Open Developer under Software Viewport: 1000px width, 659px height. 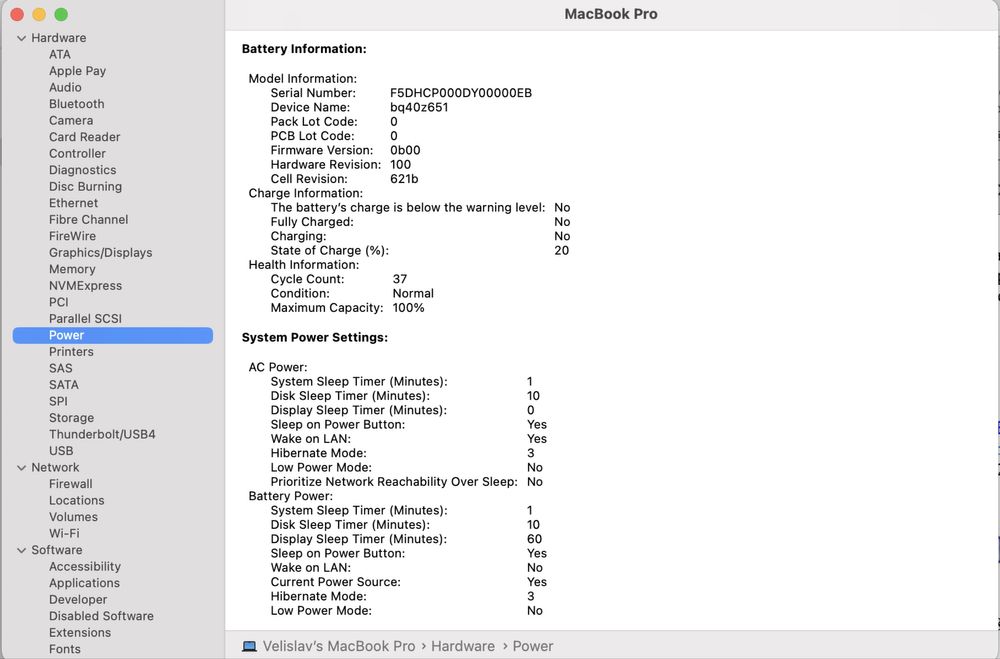tap(78, 600)
